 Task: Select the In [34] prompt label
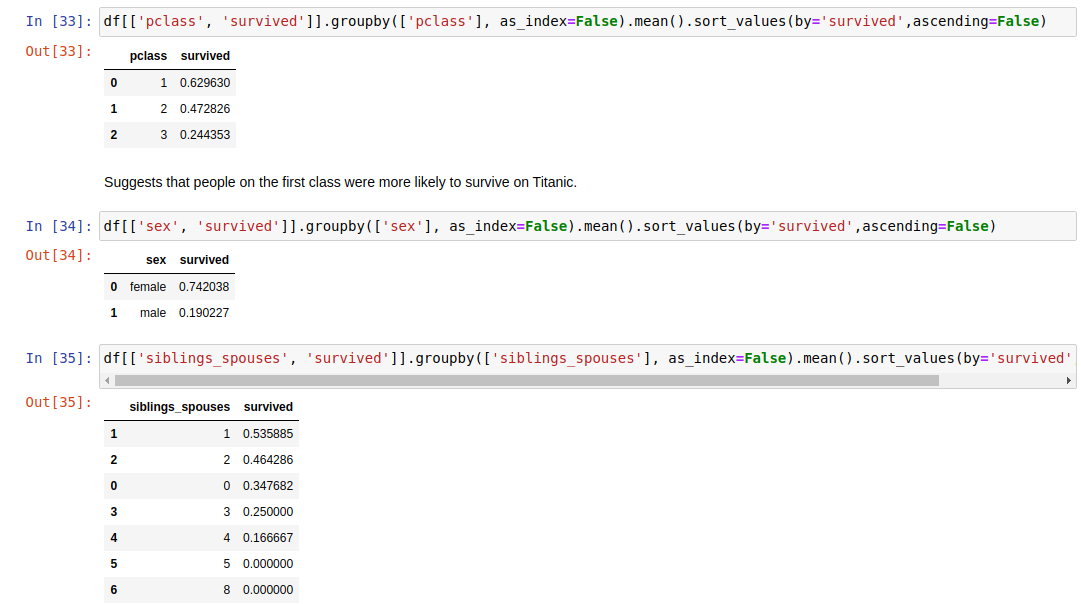pos(59,226)
